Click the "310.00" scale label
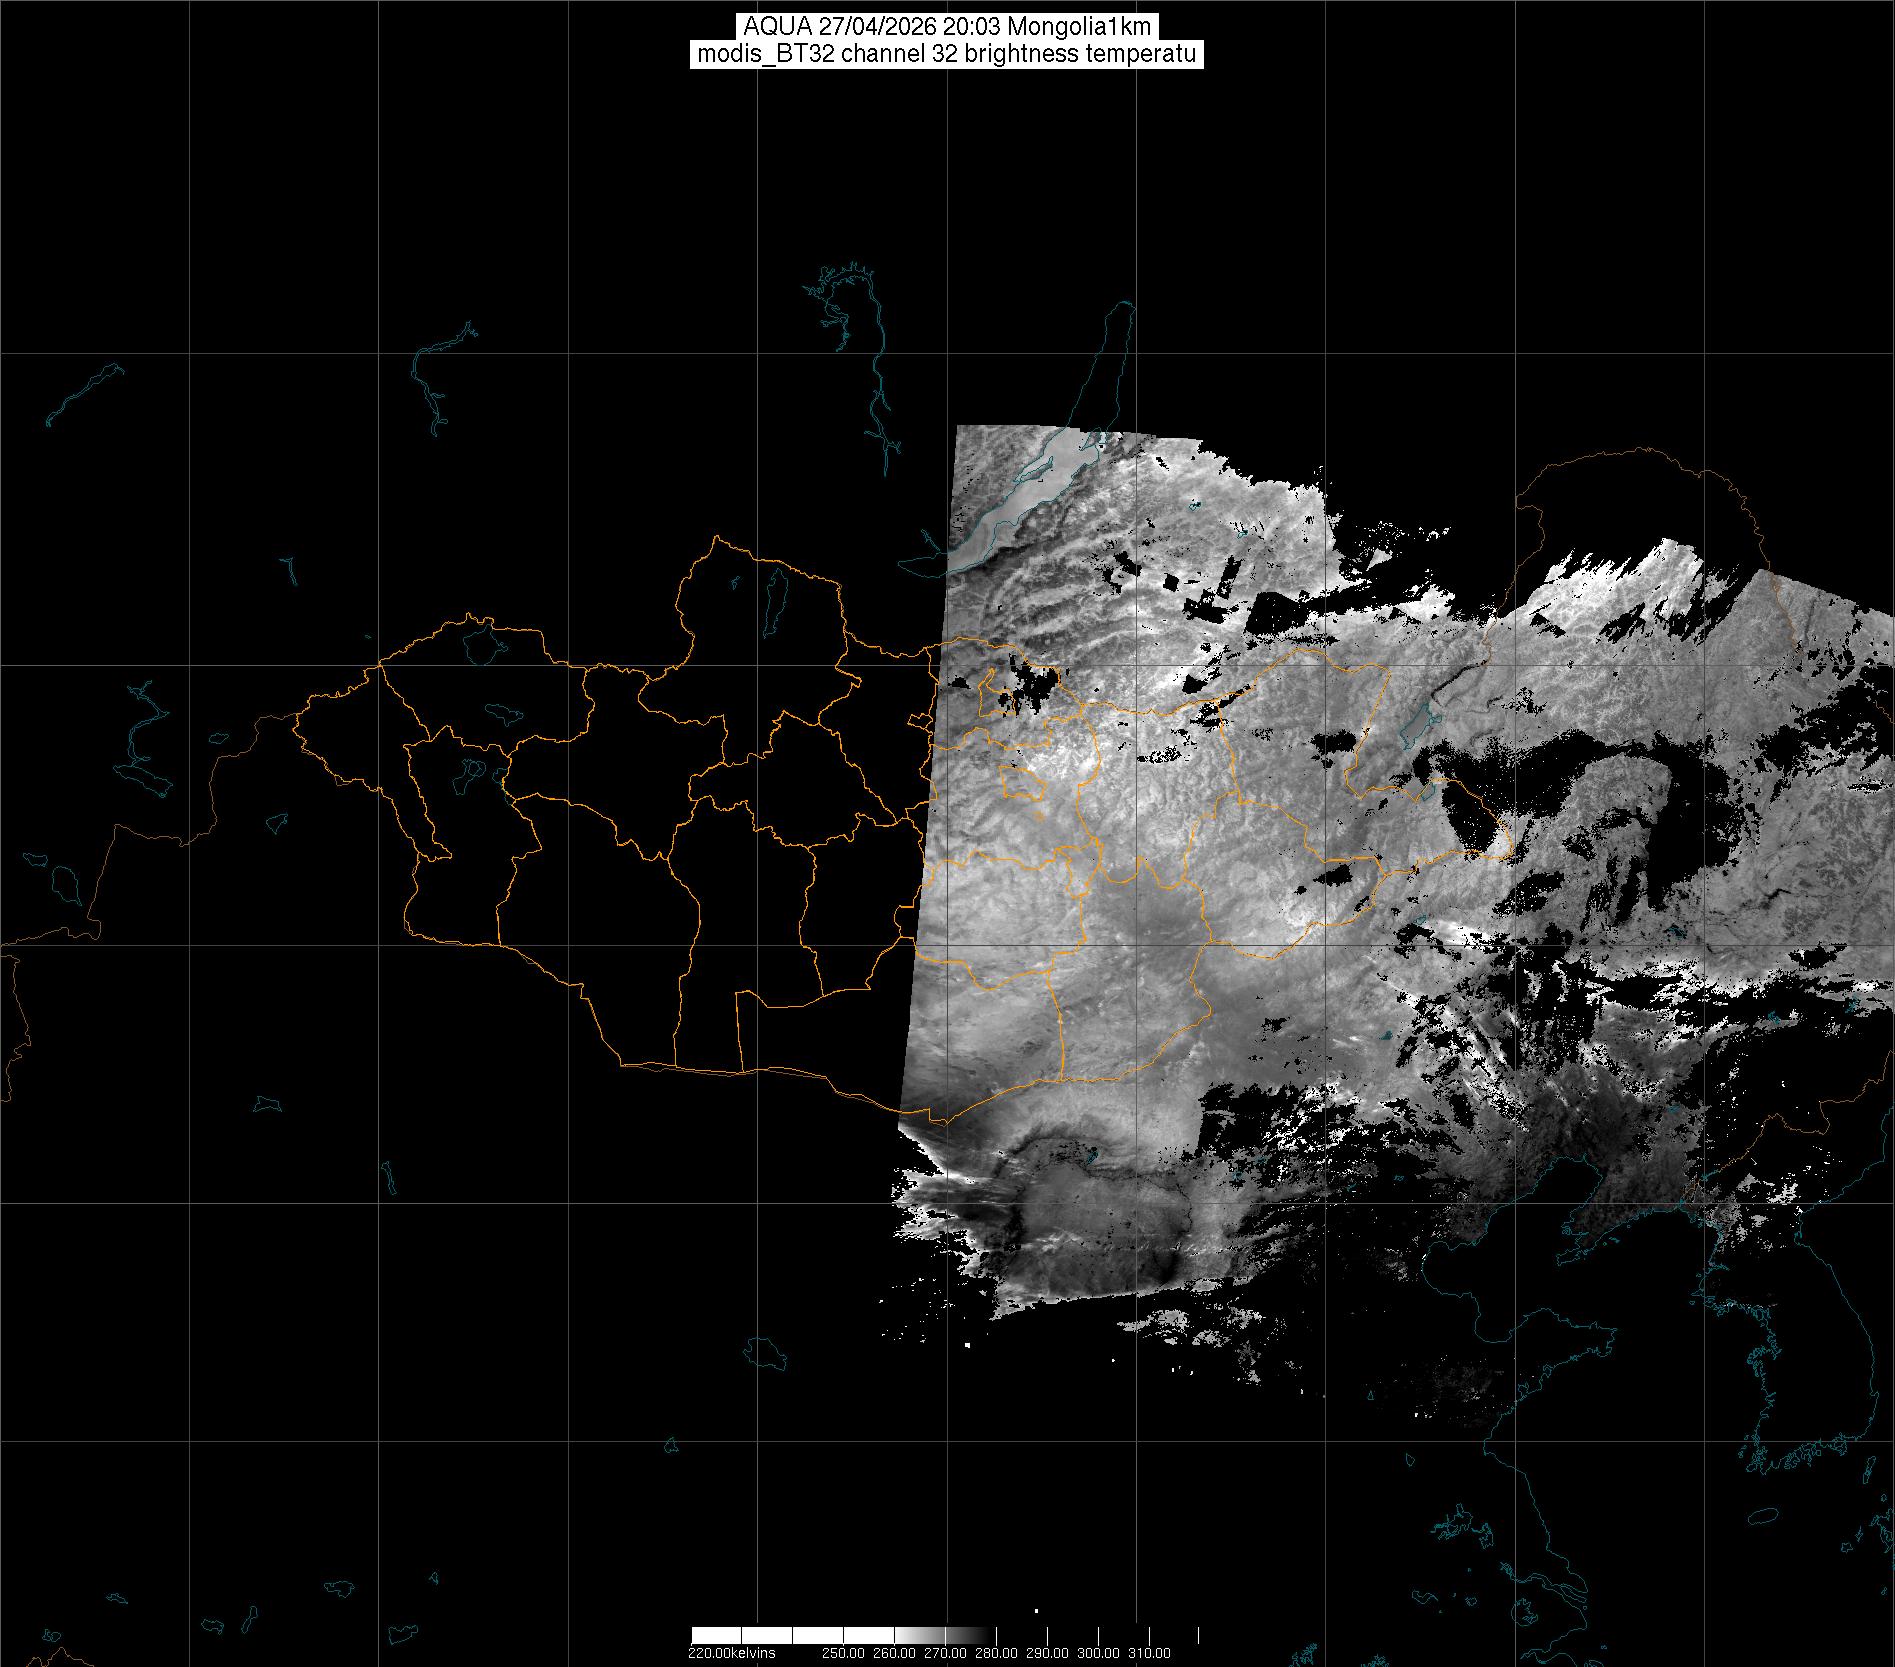 point(1150,1653)
